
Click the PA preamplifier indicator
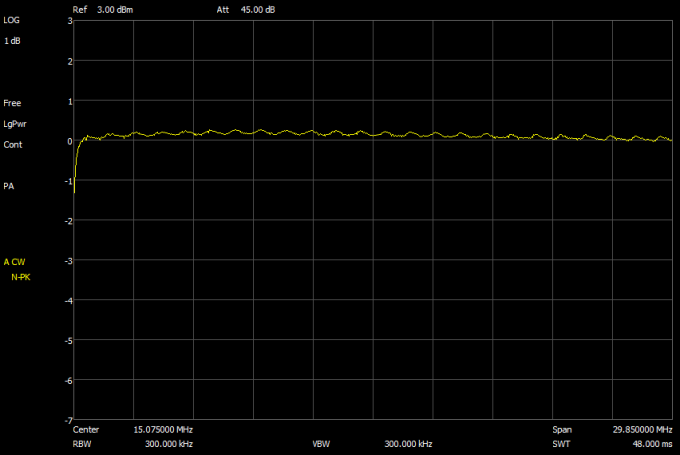click(x=9, y=186)
